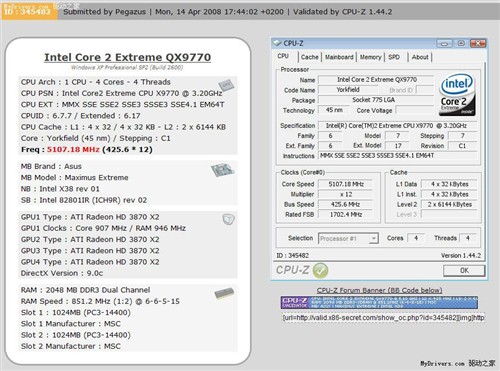
Task: Switch to the CPU tab
Action: [x=283, y=56]
